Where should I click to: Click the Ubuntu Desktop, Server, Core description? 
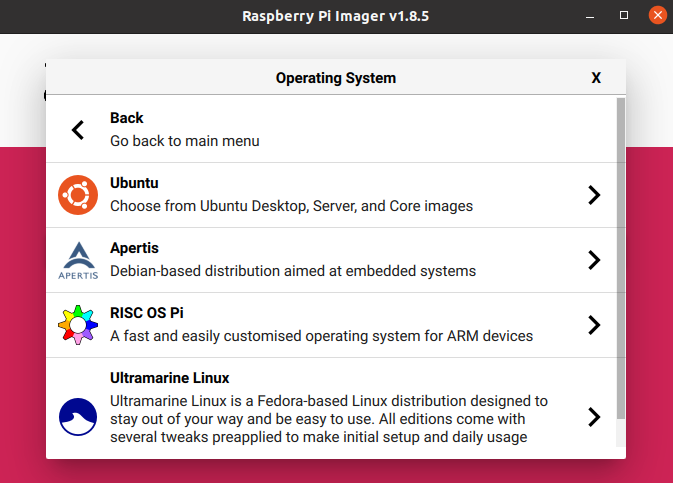coord(291,206)
